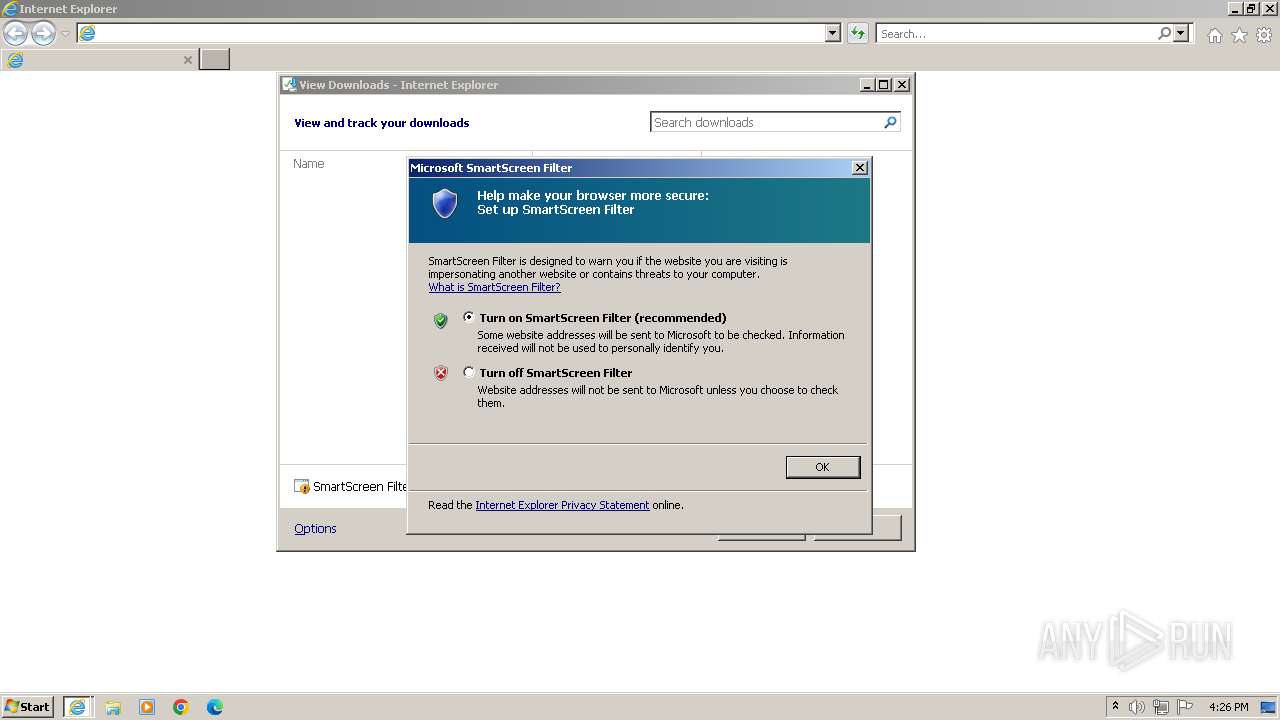The height and width of the screenshot is (720, 1280).
Task: Click the Name column header in downloads
Action: (309, 163)
